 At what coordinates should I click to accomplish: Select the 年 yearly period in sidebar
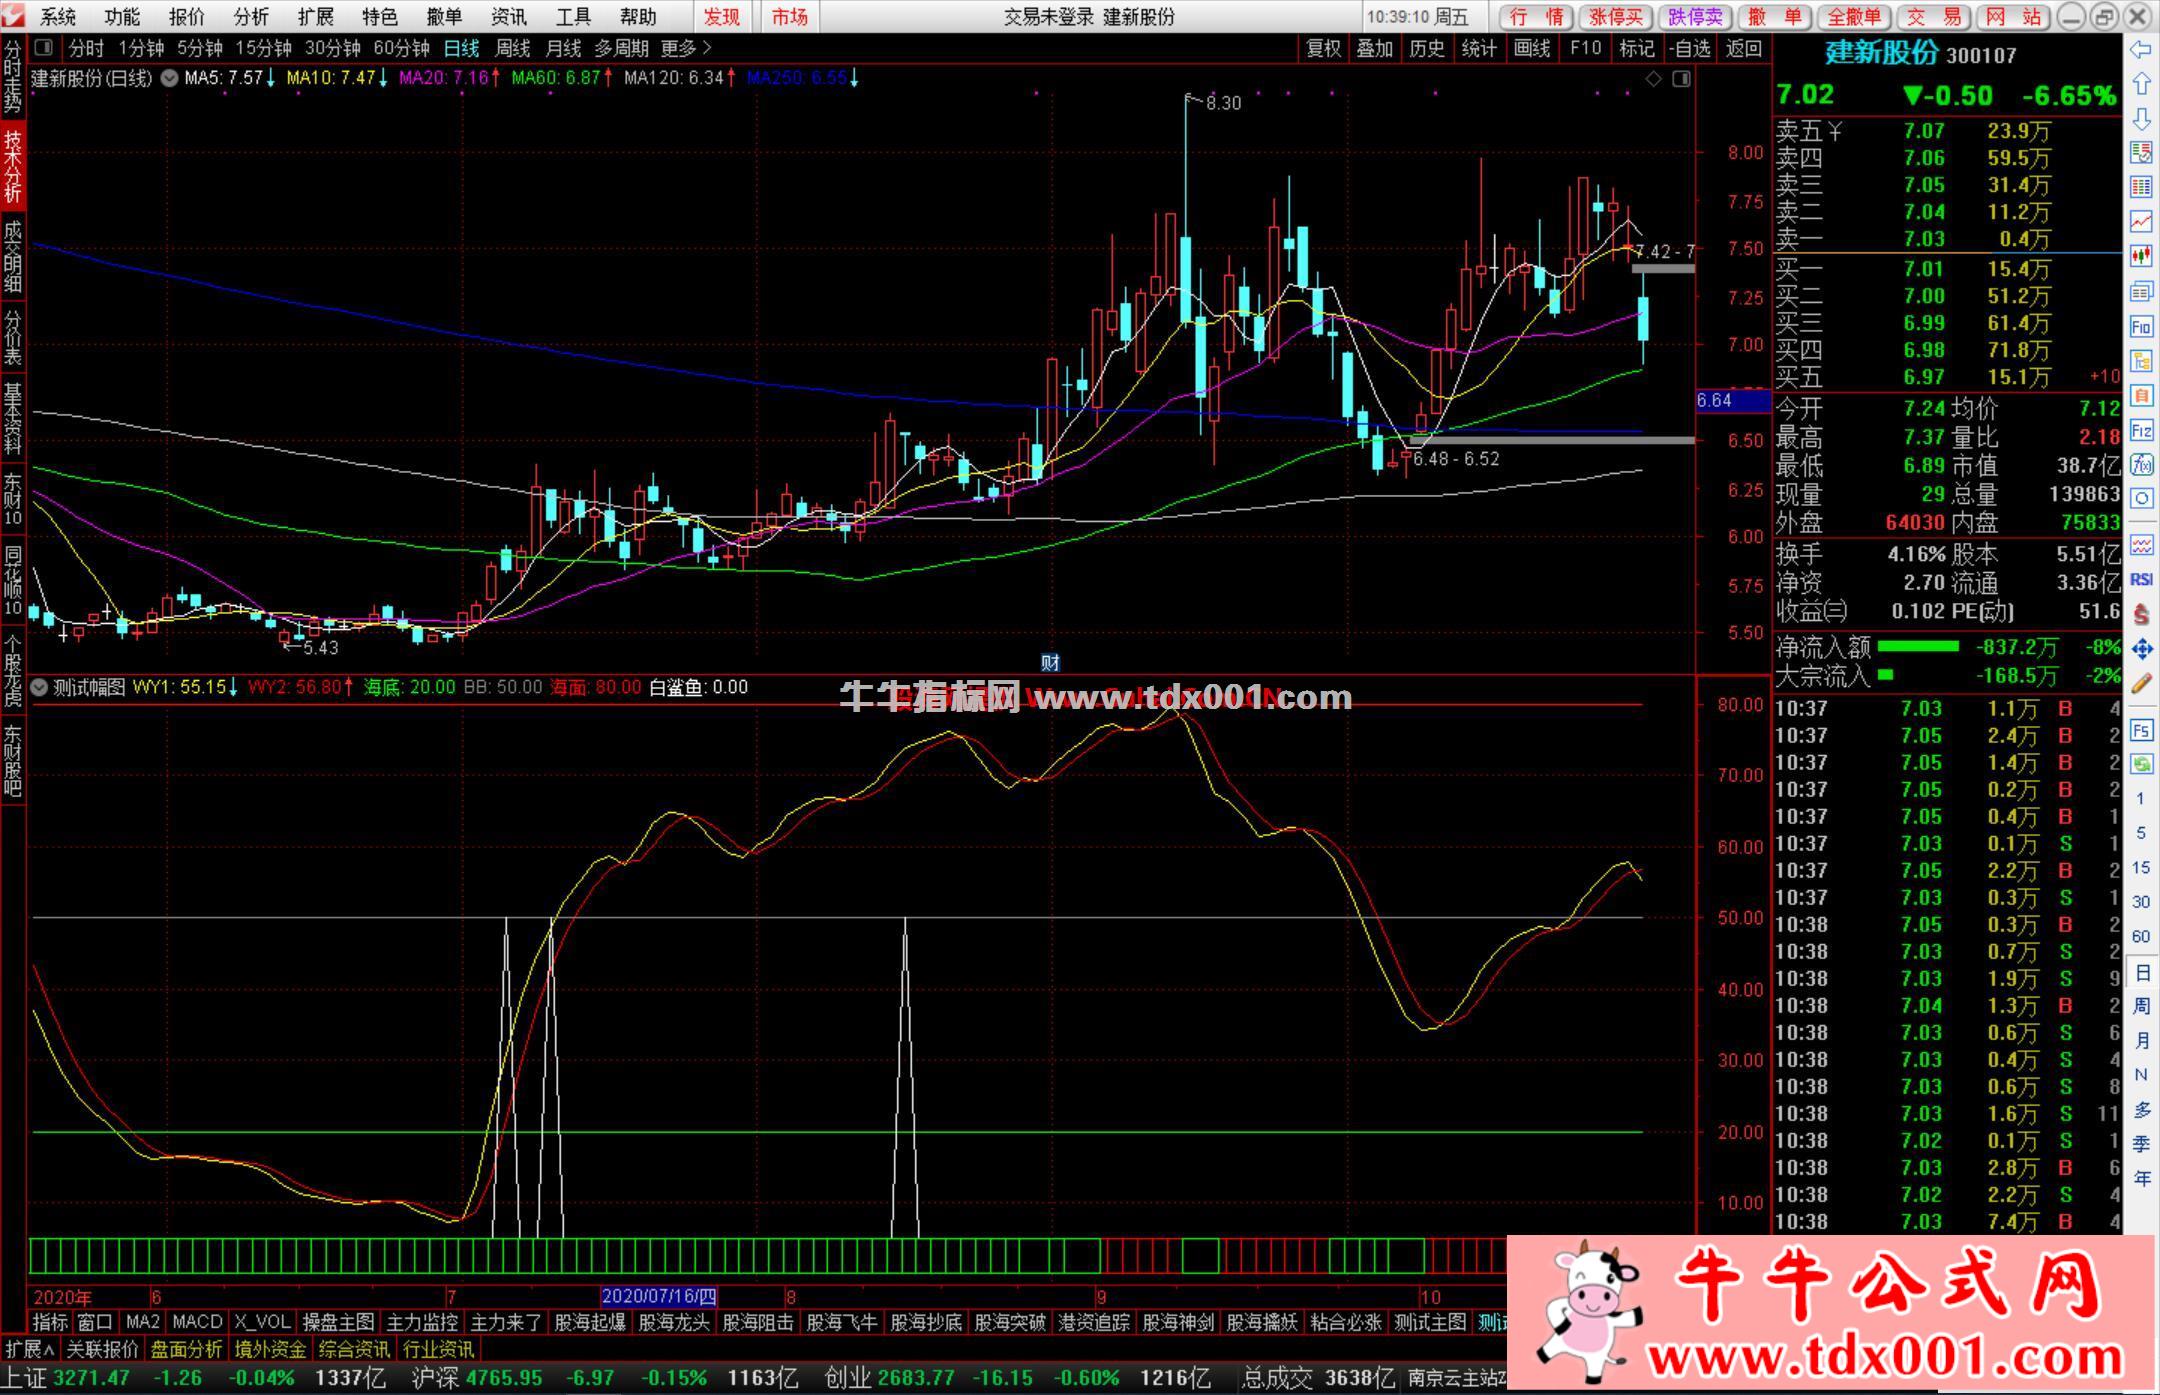tap(2141, 1179)
